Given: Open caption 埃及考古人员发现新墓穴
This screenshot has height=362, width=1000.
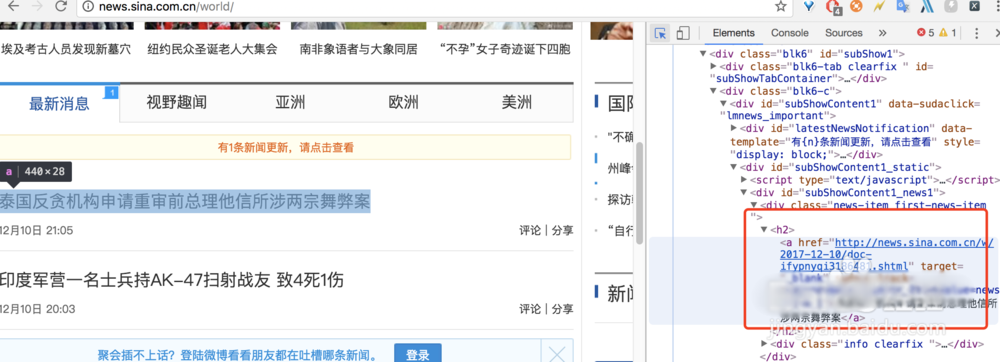Looking at the screenshot, I should click(66, 49).
